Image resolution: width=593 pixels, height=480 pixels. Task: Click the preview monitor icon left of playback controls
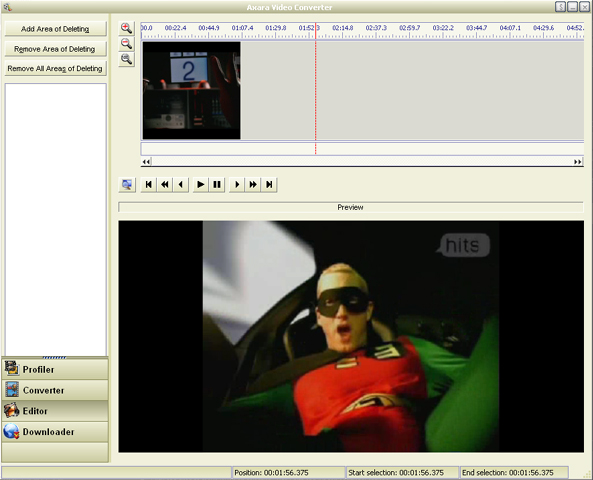[x=127, y=185]
